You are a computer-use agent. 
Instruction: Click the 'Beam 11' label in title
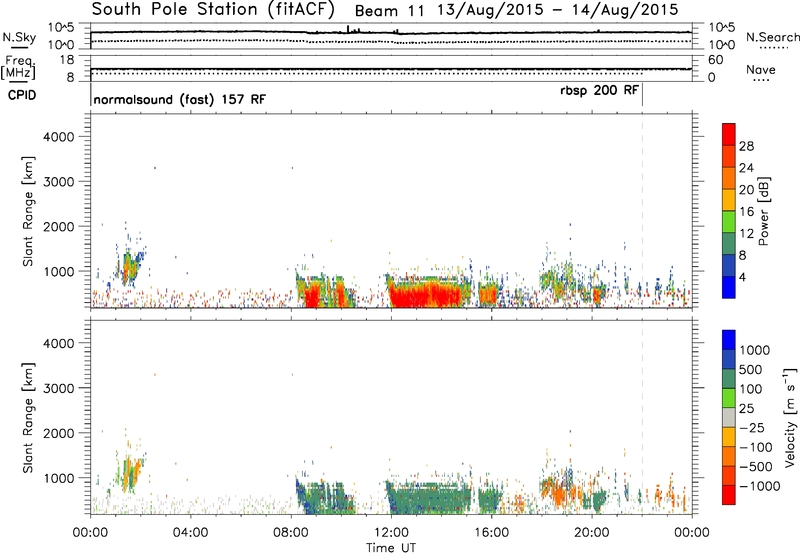389,10
